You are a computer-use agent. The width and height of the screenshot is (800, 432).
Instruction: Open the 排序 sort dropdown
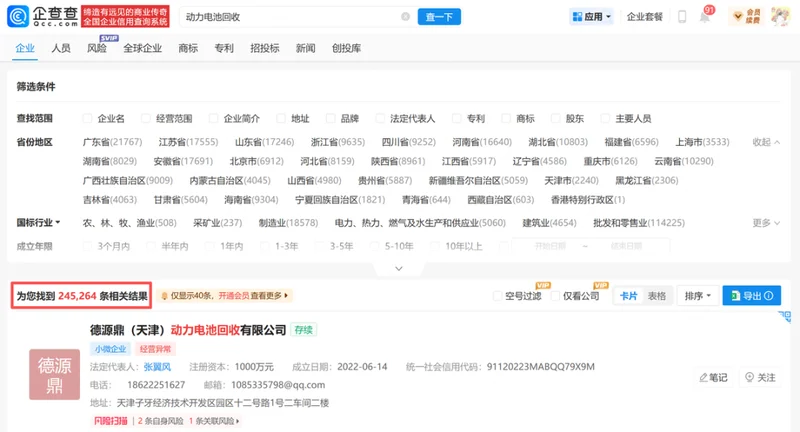coord(697,296)
